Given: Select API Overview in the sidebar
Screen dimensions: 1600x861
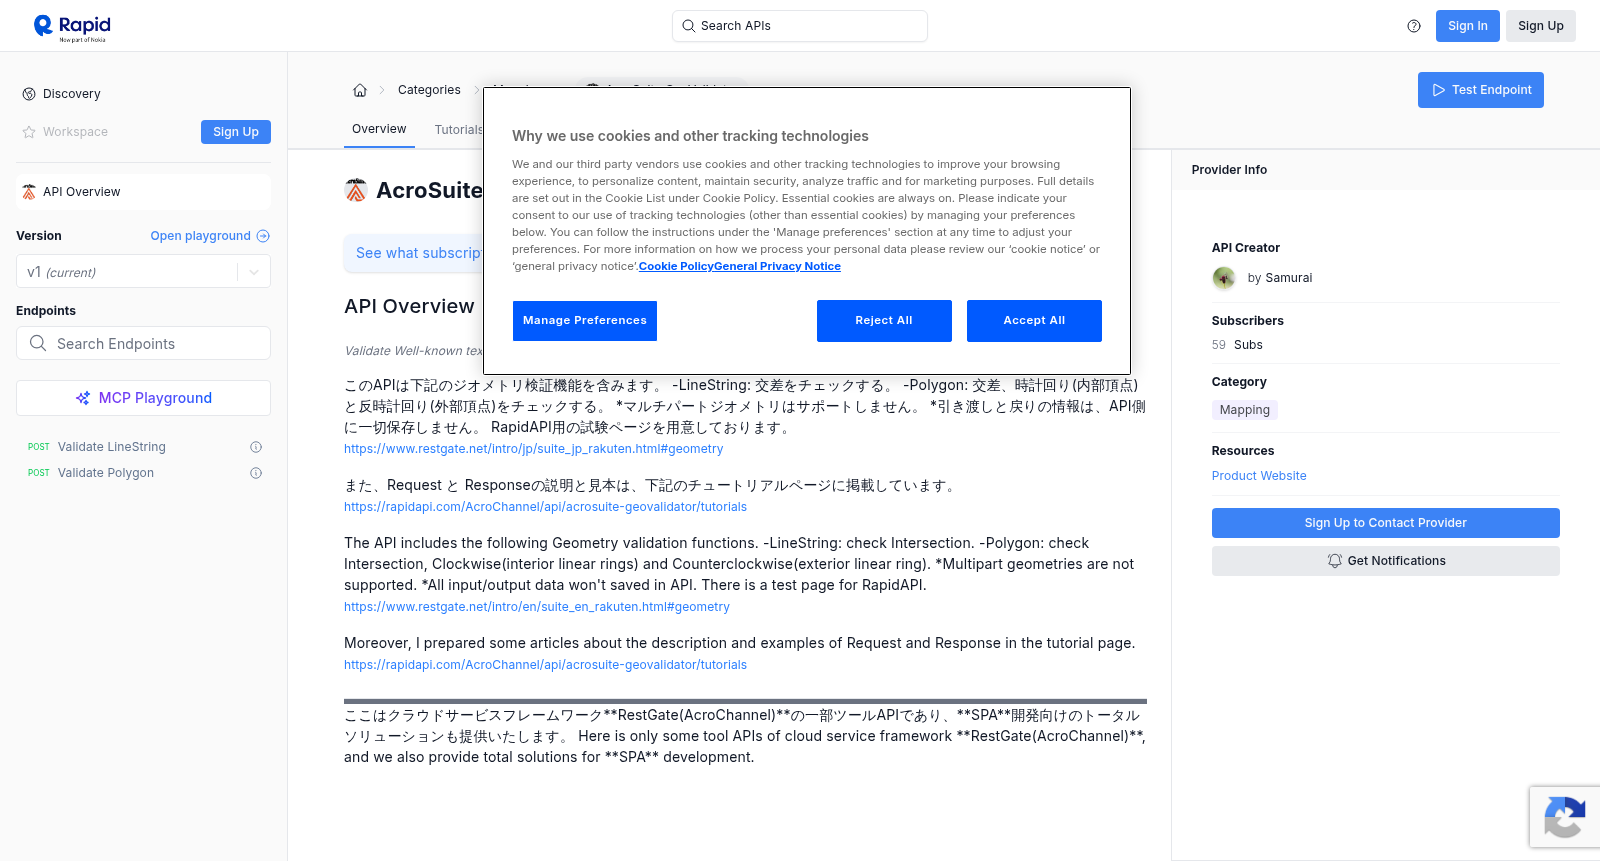Looking at the screenshot, I should [x=143, y=192].
